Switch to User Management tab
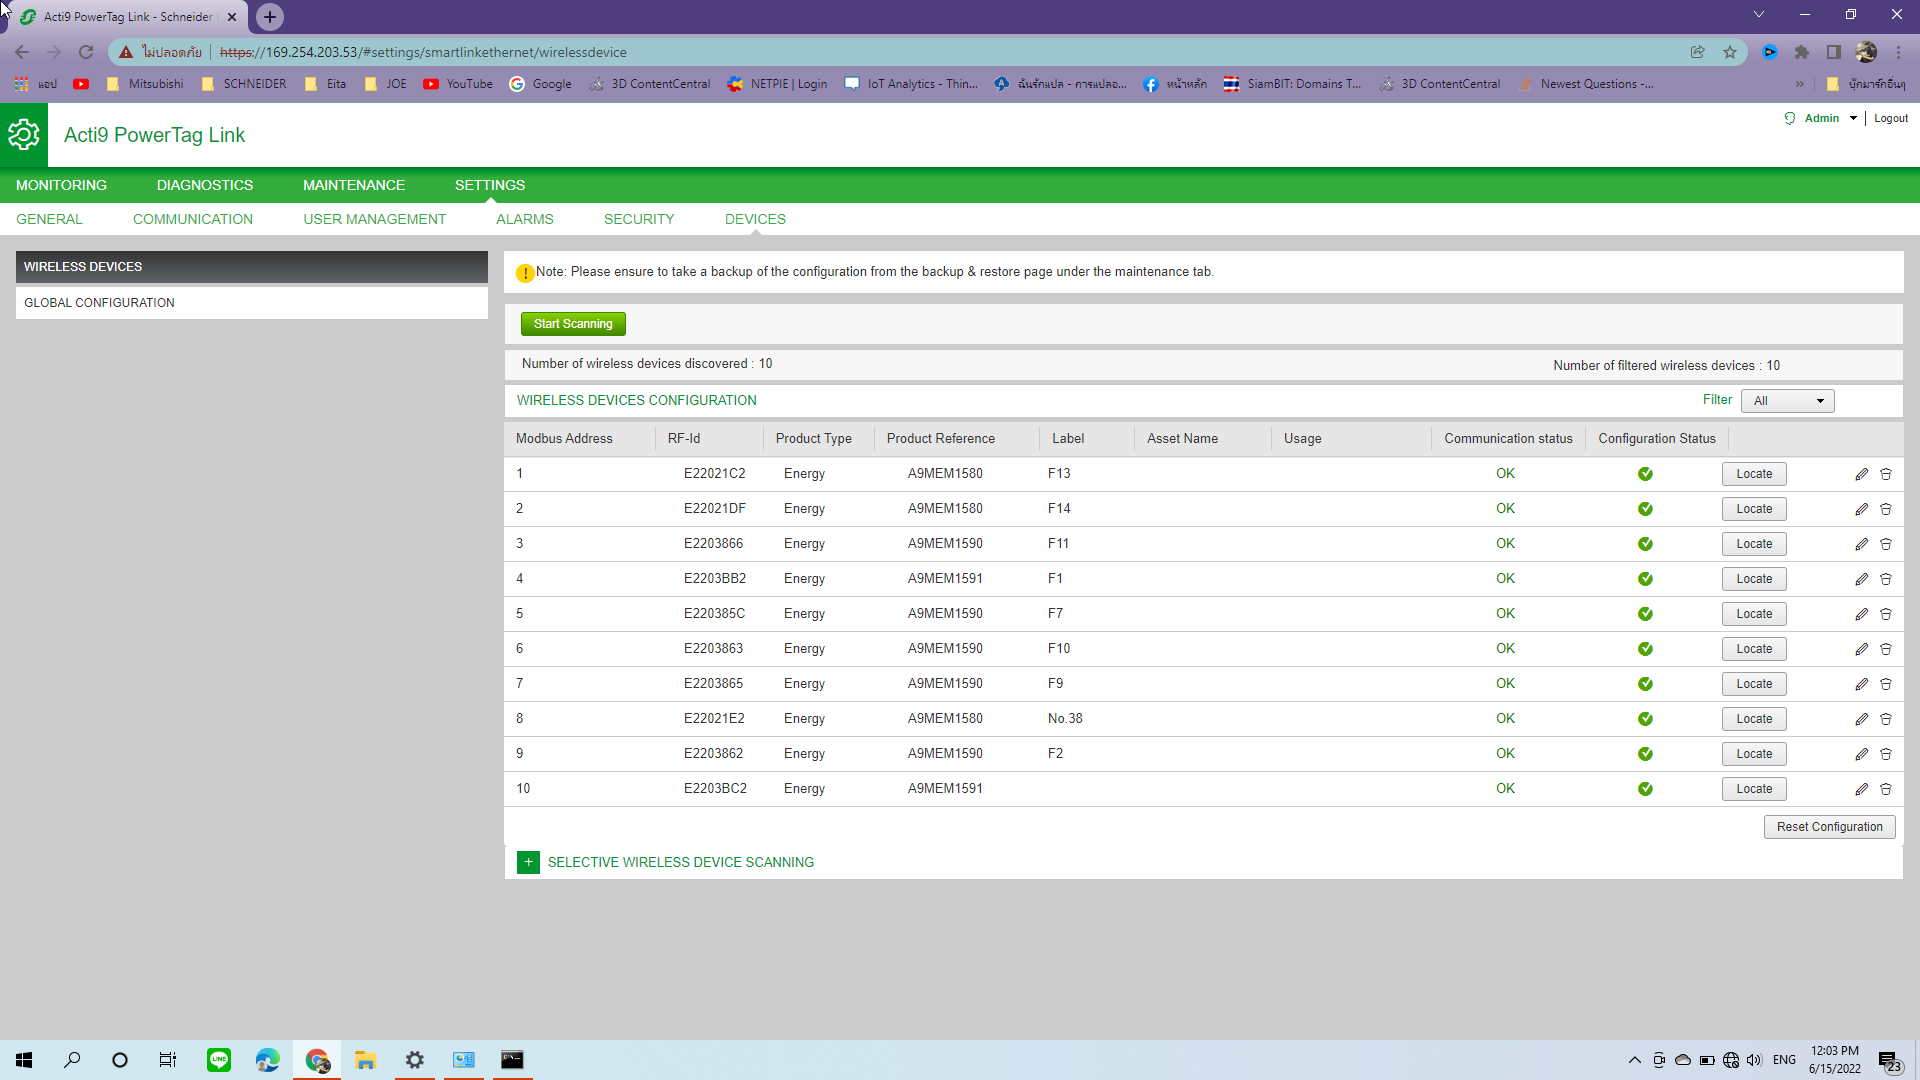This screenshot has height=1080, width=1920. click(375, 219)
